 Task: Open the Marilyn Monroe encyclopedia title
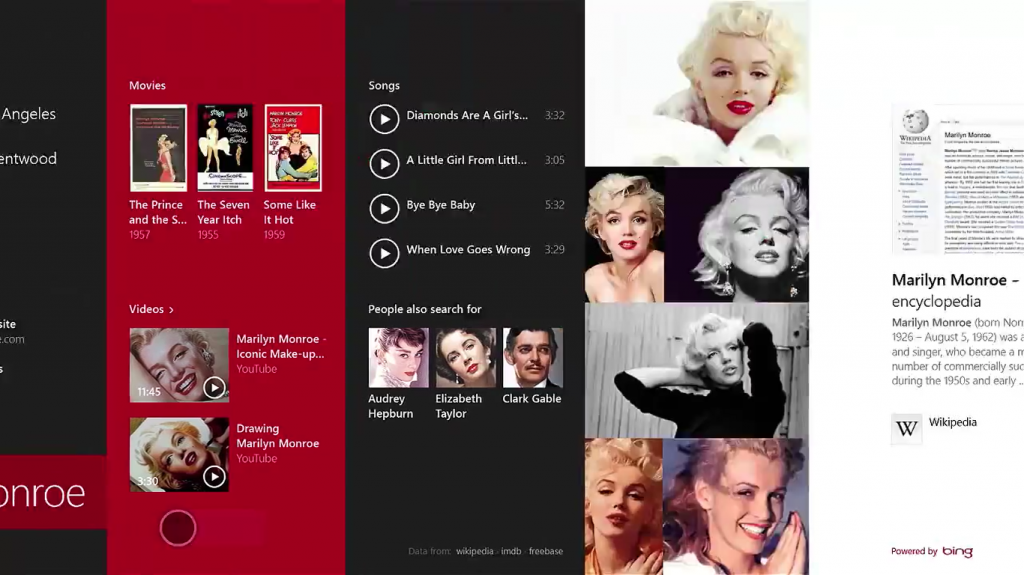(x=955, y=290)
